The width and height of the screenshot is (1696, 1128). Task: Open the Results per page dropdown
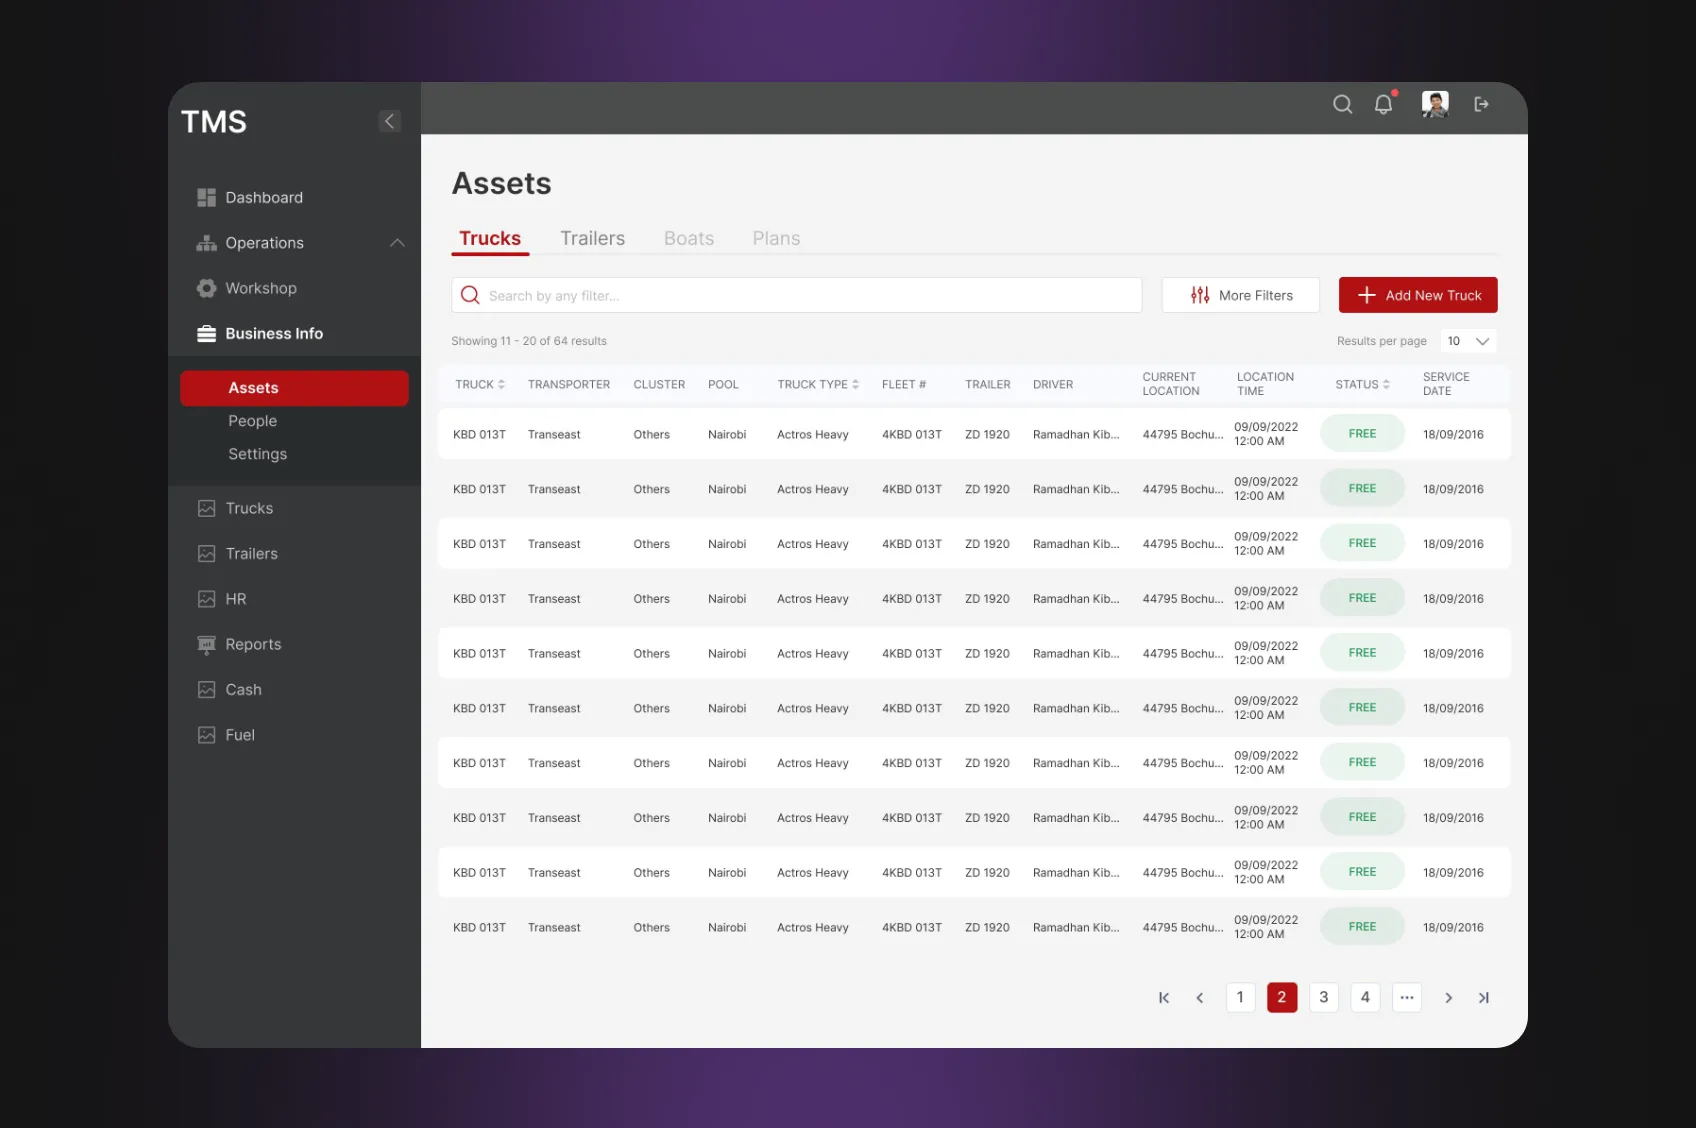pos(1468,341)
